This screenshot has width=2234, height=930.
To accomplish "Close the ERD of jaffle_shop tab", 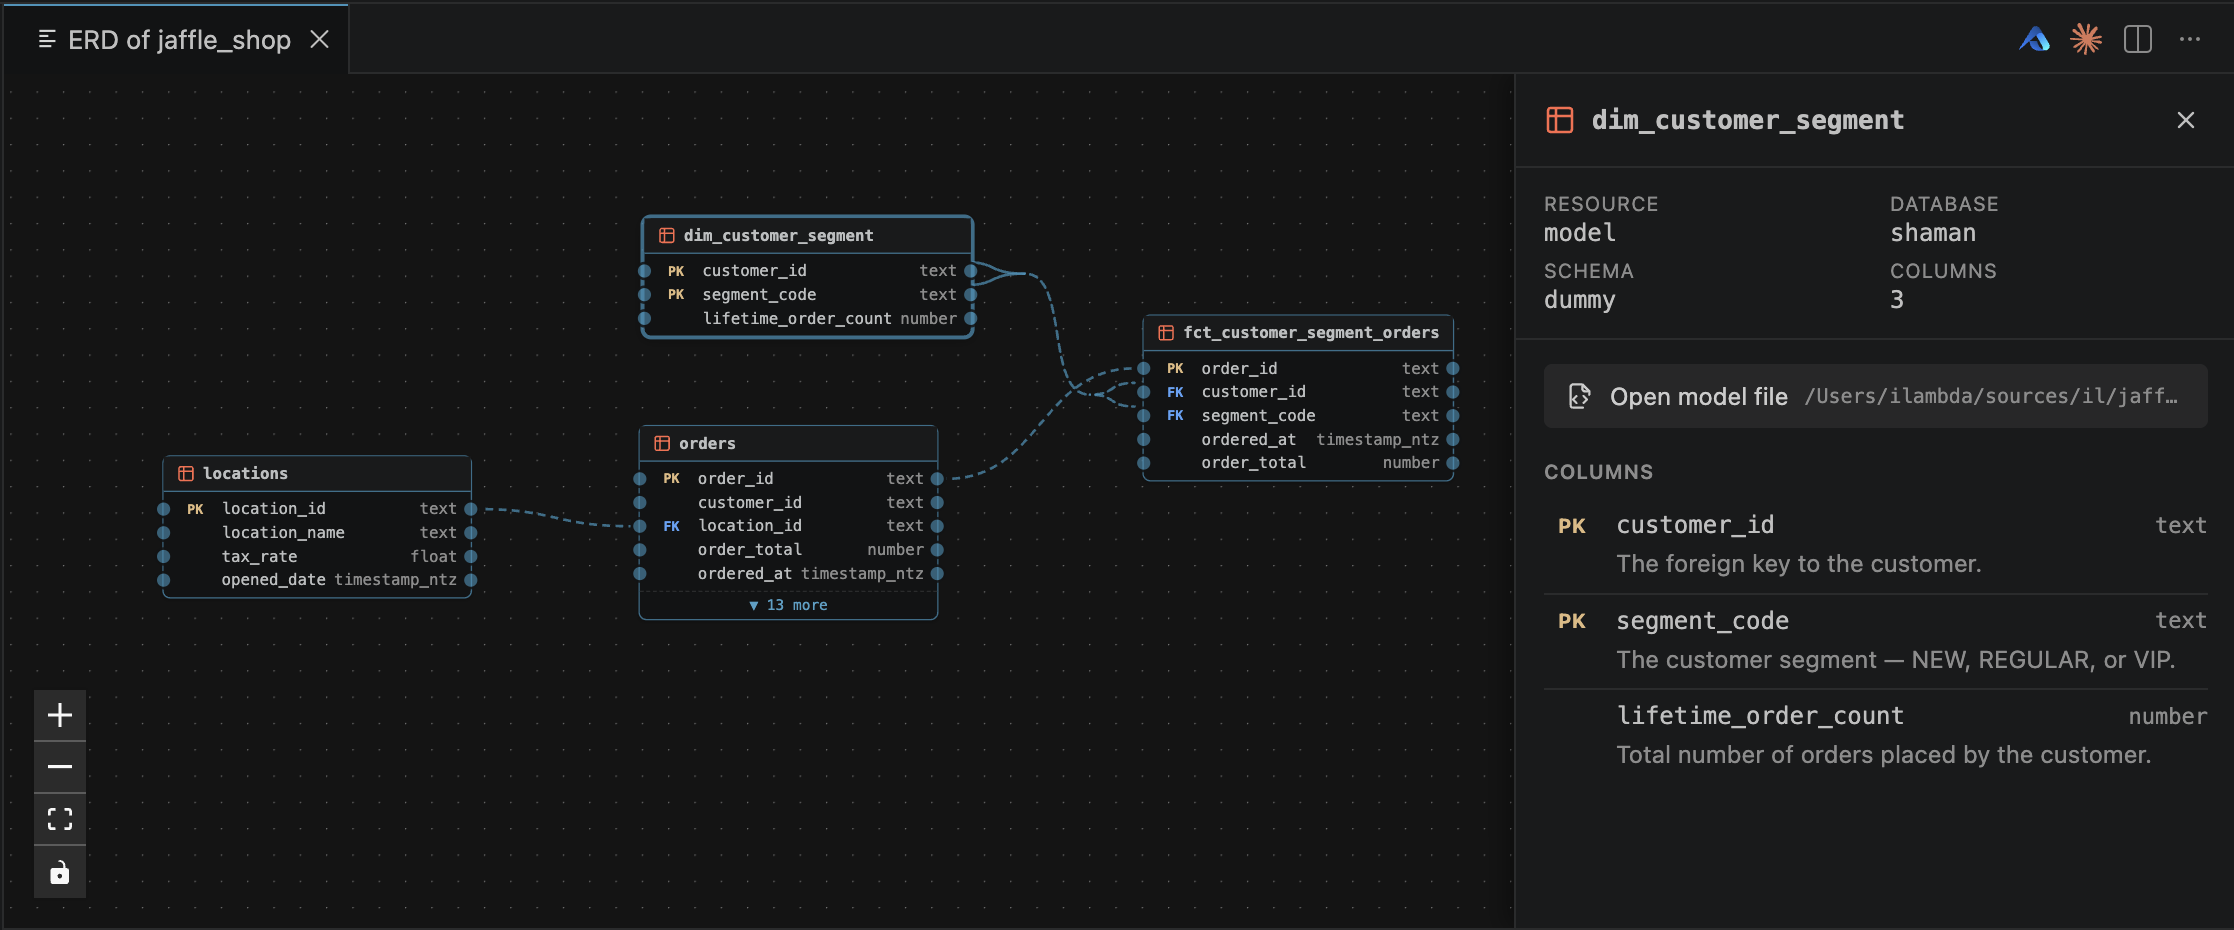I will (319, 39).
